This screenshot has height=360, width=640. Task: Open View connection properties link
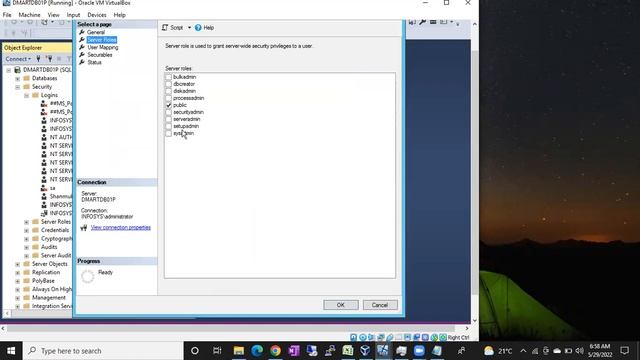[121, 227]
